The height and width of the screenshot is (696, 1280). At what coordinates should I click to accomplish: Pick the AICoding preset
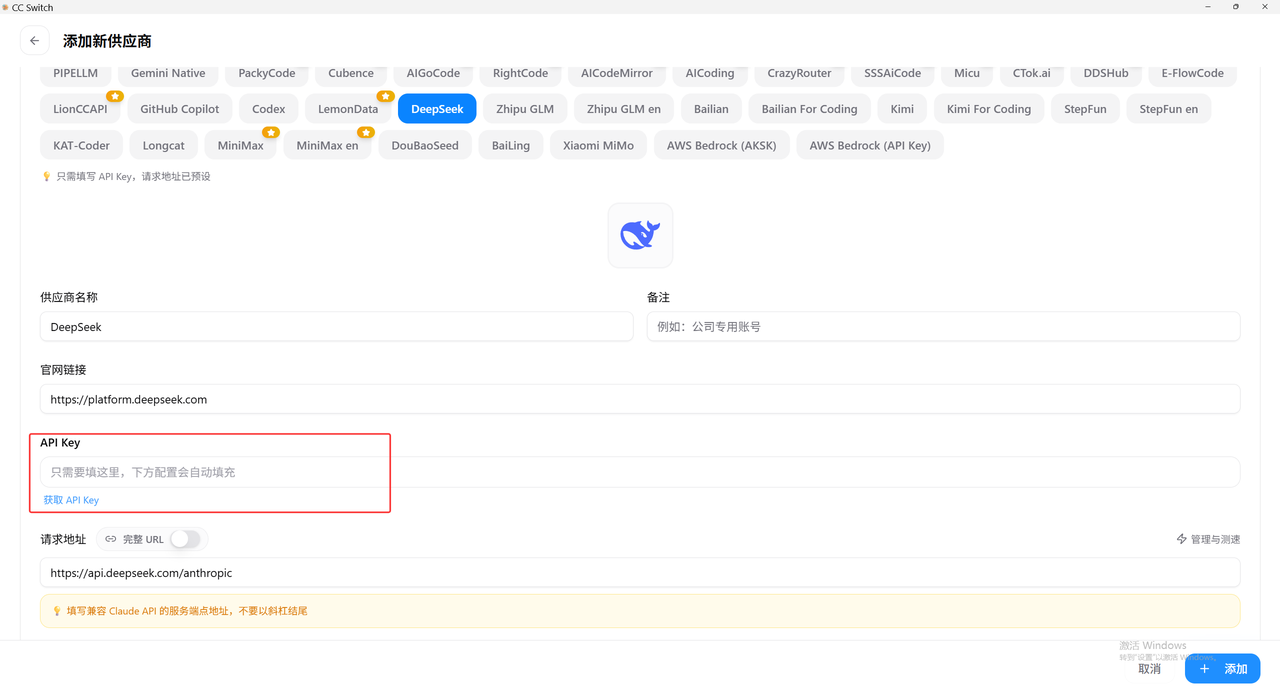pos(710,73)
